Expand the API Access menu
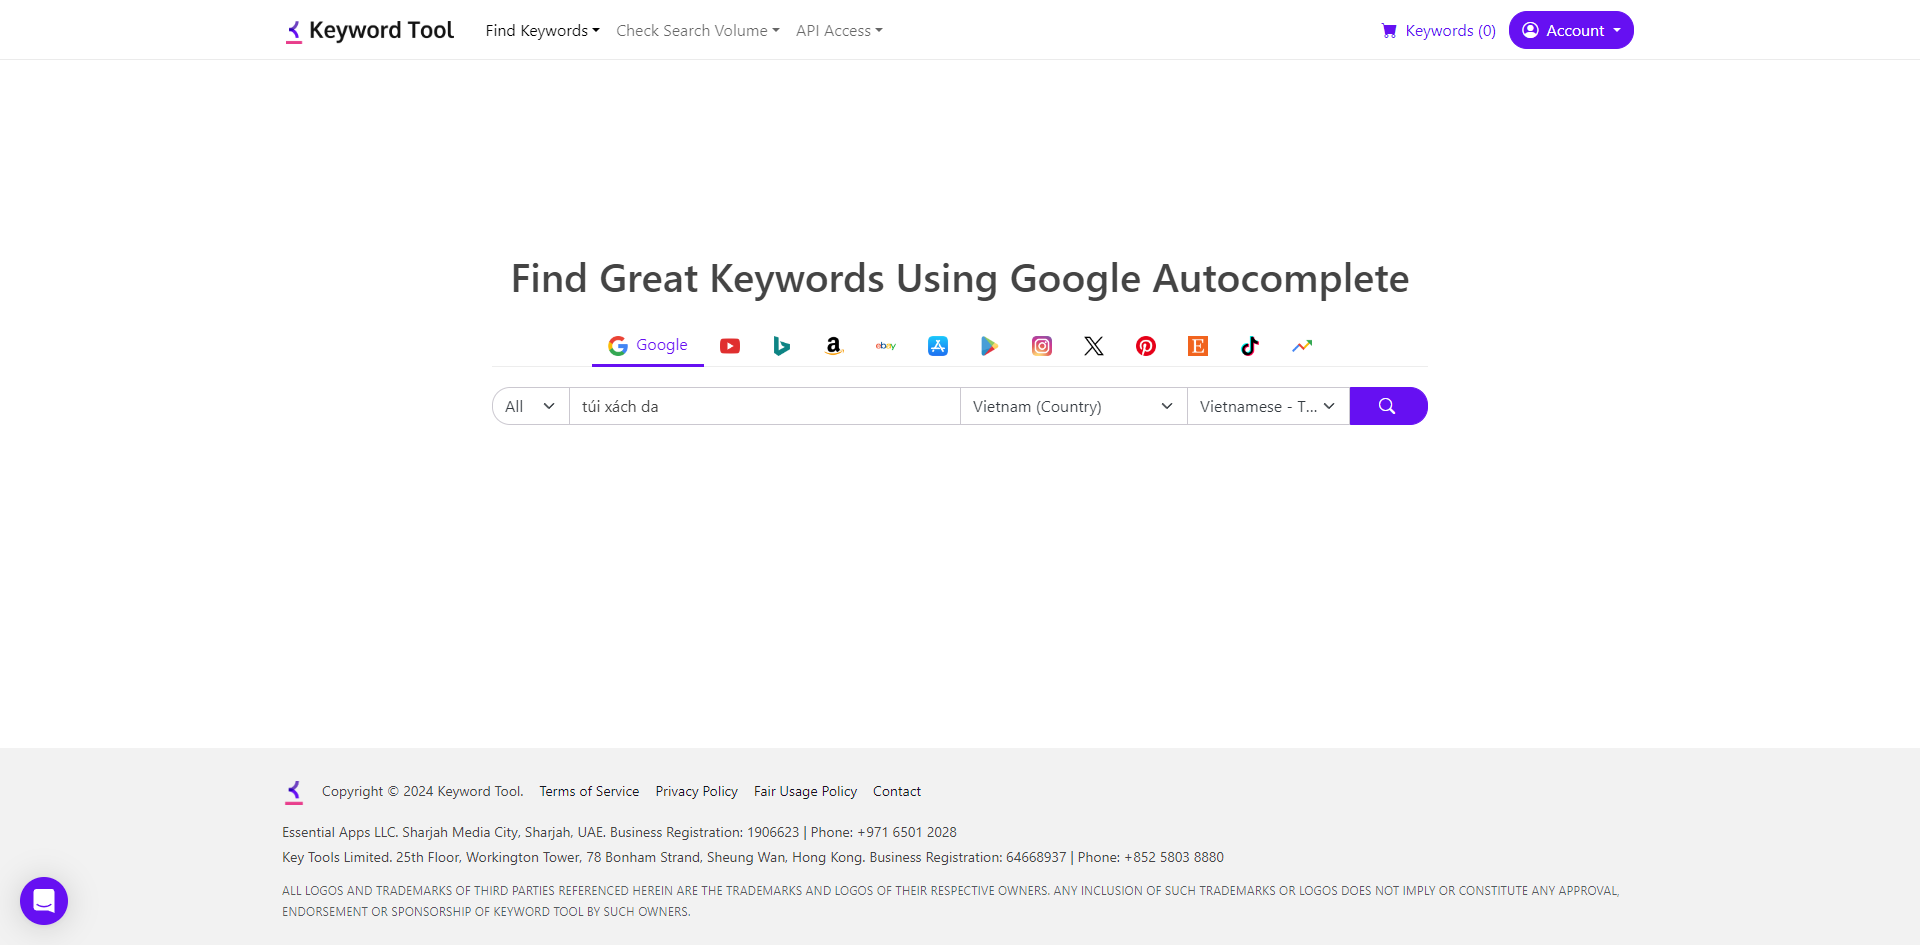 click(x=839, y=31)
